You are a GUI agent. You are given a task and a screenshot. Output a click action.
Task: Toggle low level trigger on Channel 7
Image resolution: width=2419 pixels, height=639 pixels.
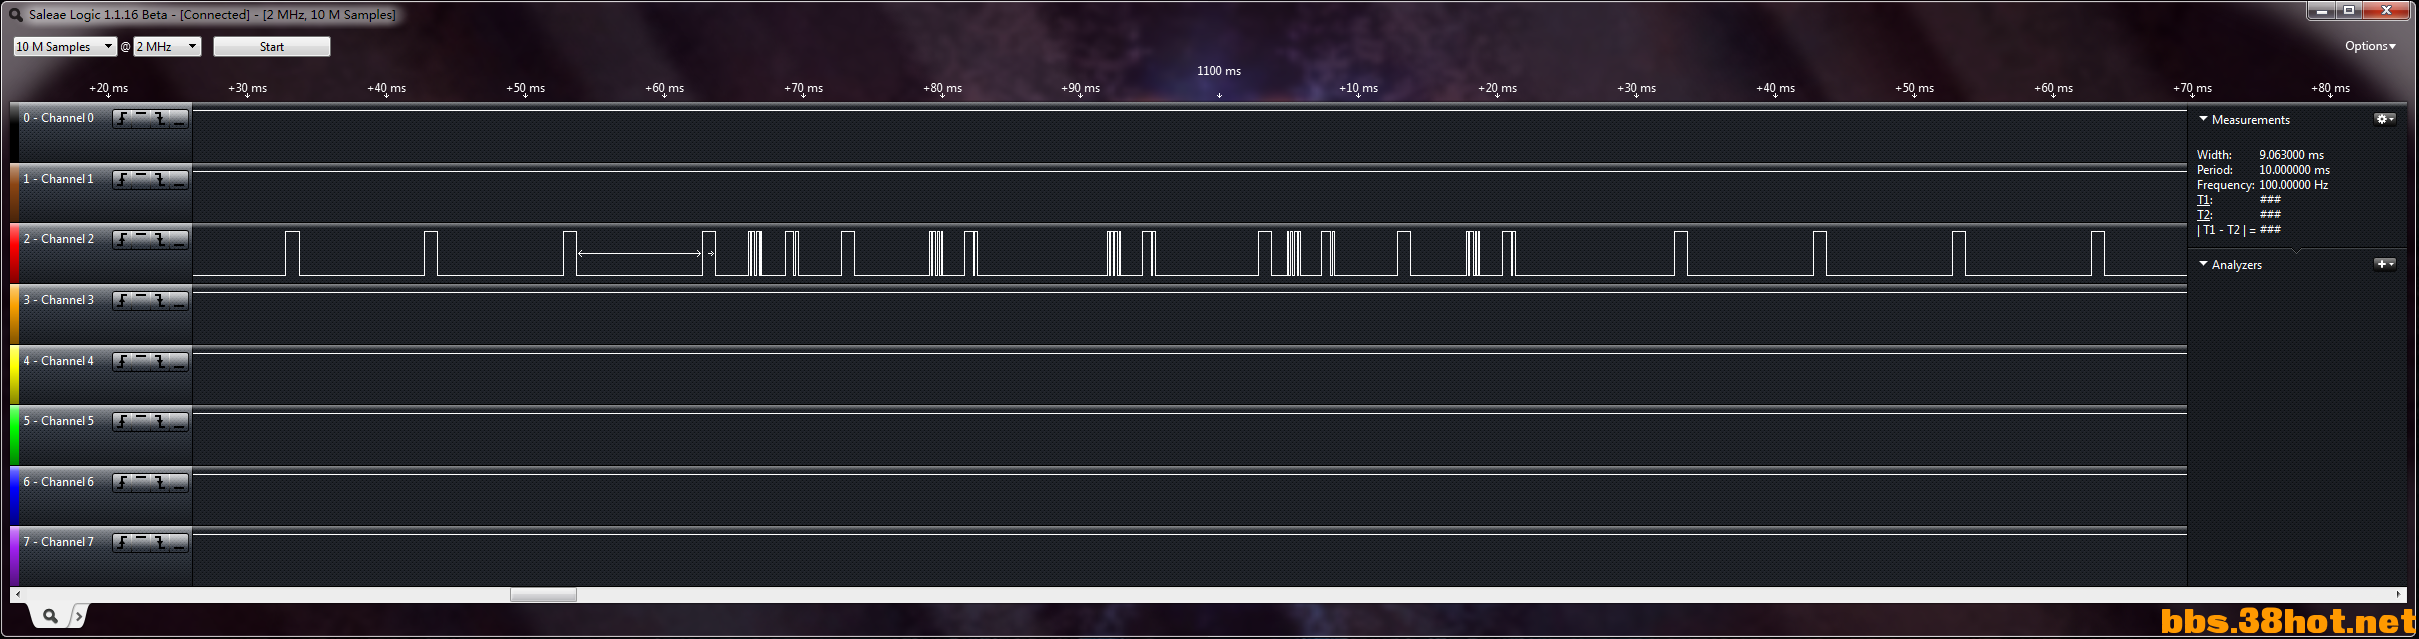tap(179, 543)
